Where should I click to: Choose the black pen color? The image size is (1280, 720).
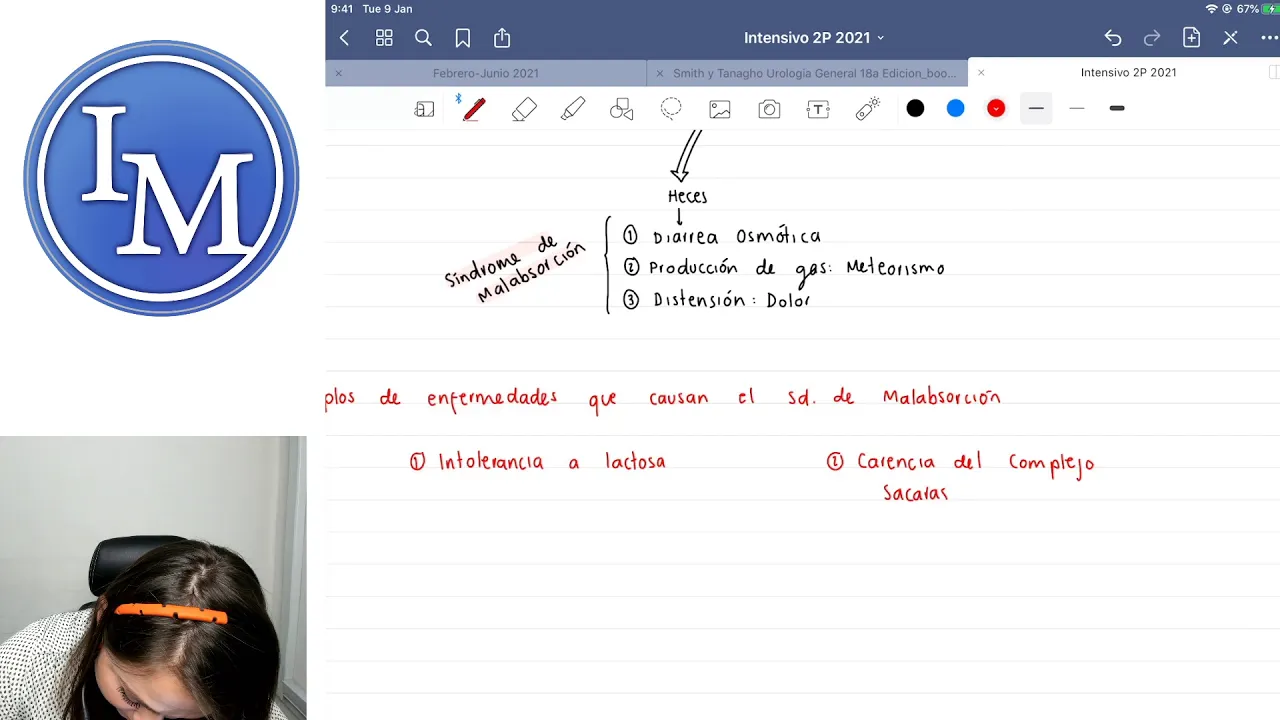(x=915, y=108)
